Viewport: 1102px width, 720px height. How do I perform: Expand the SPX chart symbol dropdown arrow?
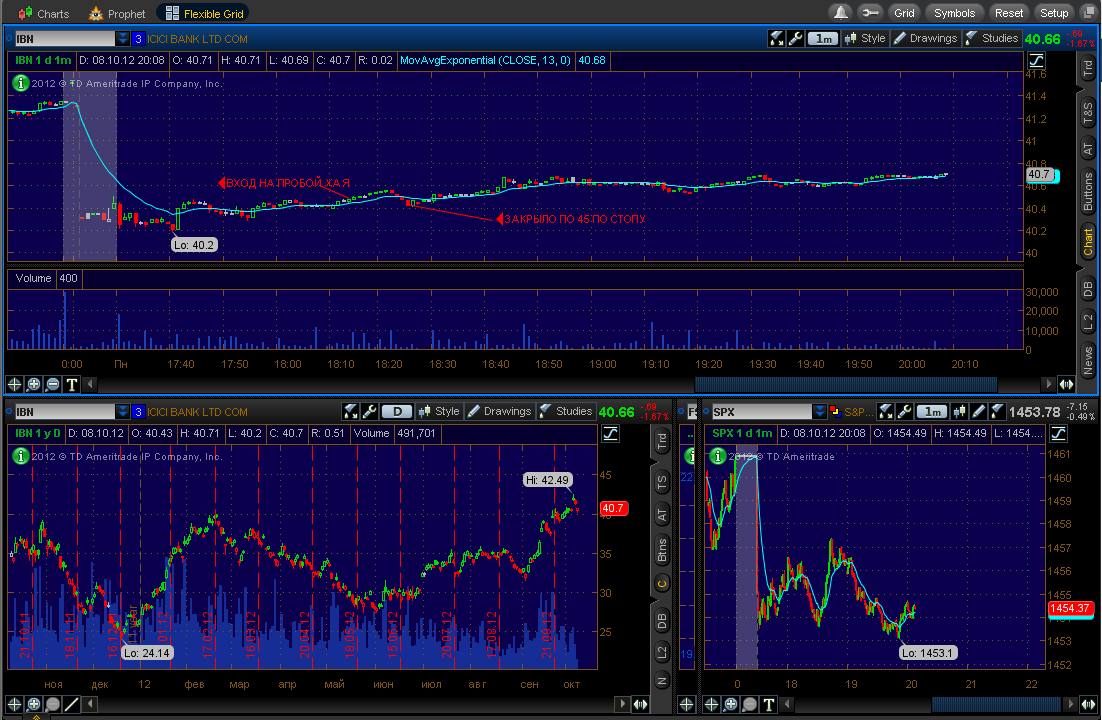(819, 412)
